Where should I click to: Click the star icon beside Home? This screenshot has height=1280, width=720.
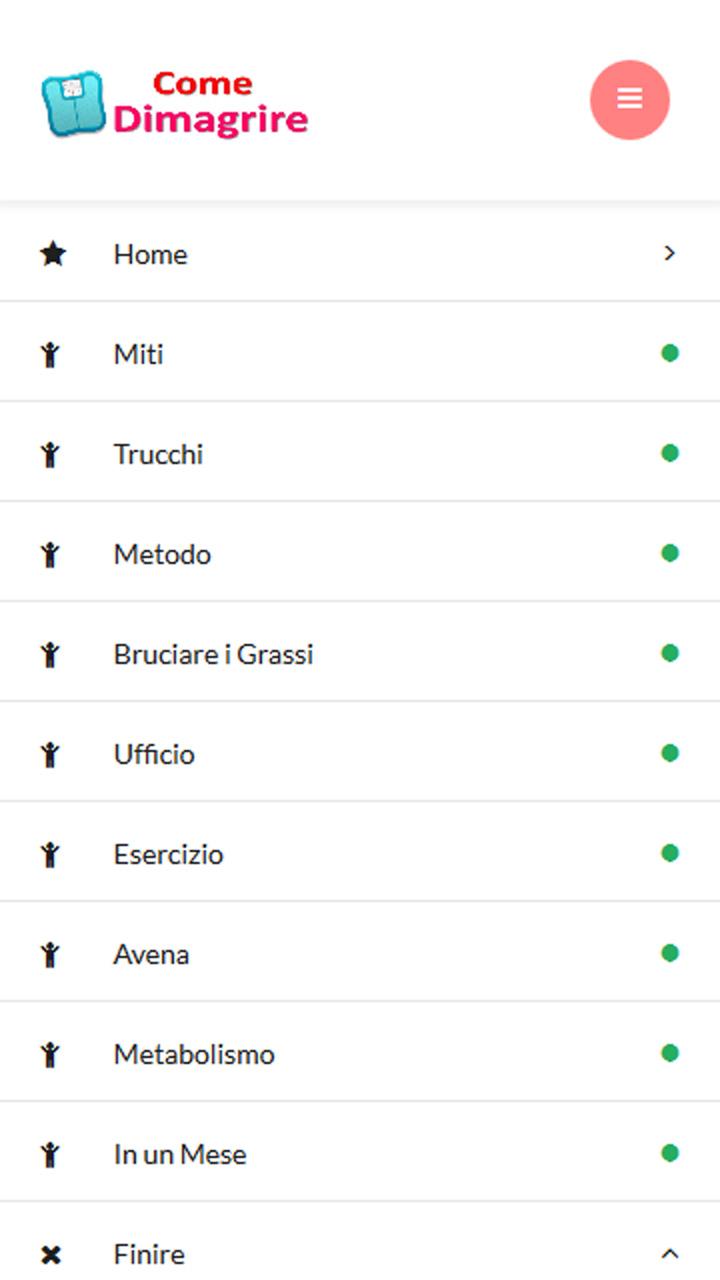pyautogui.click(x=52, y=254)
